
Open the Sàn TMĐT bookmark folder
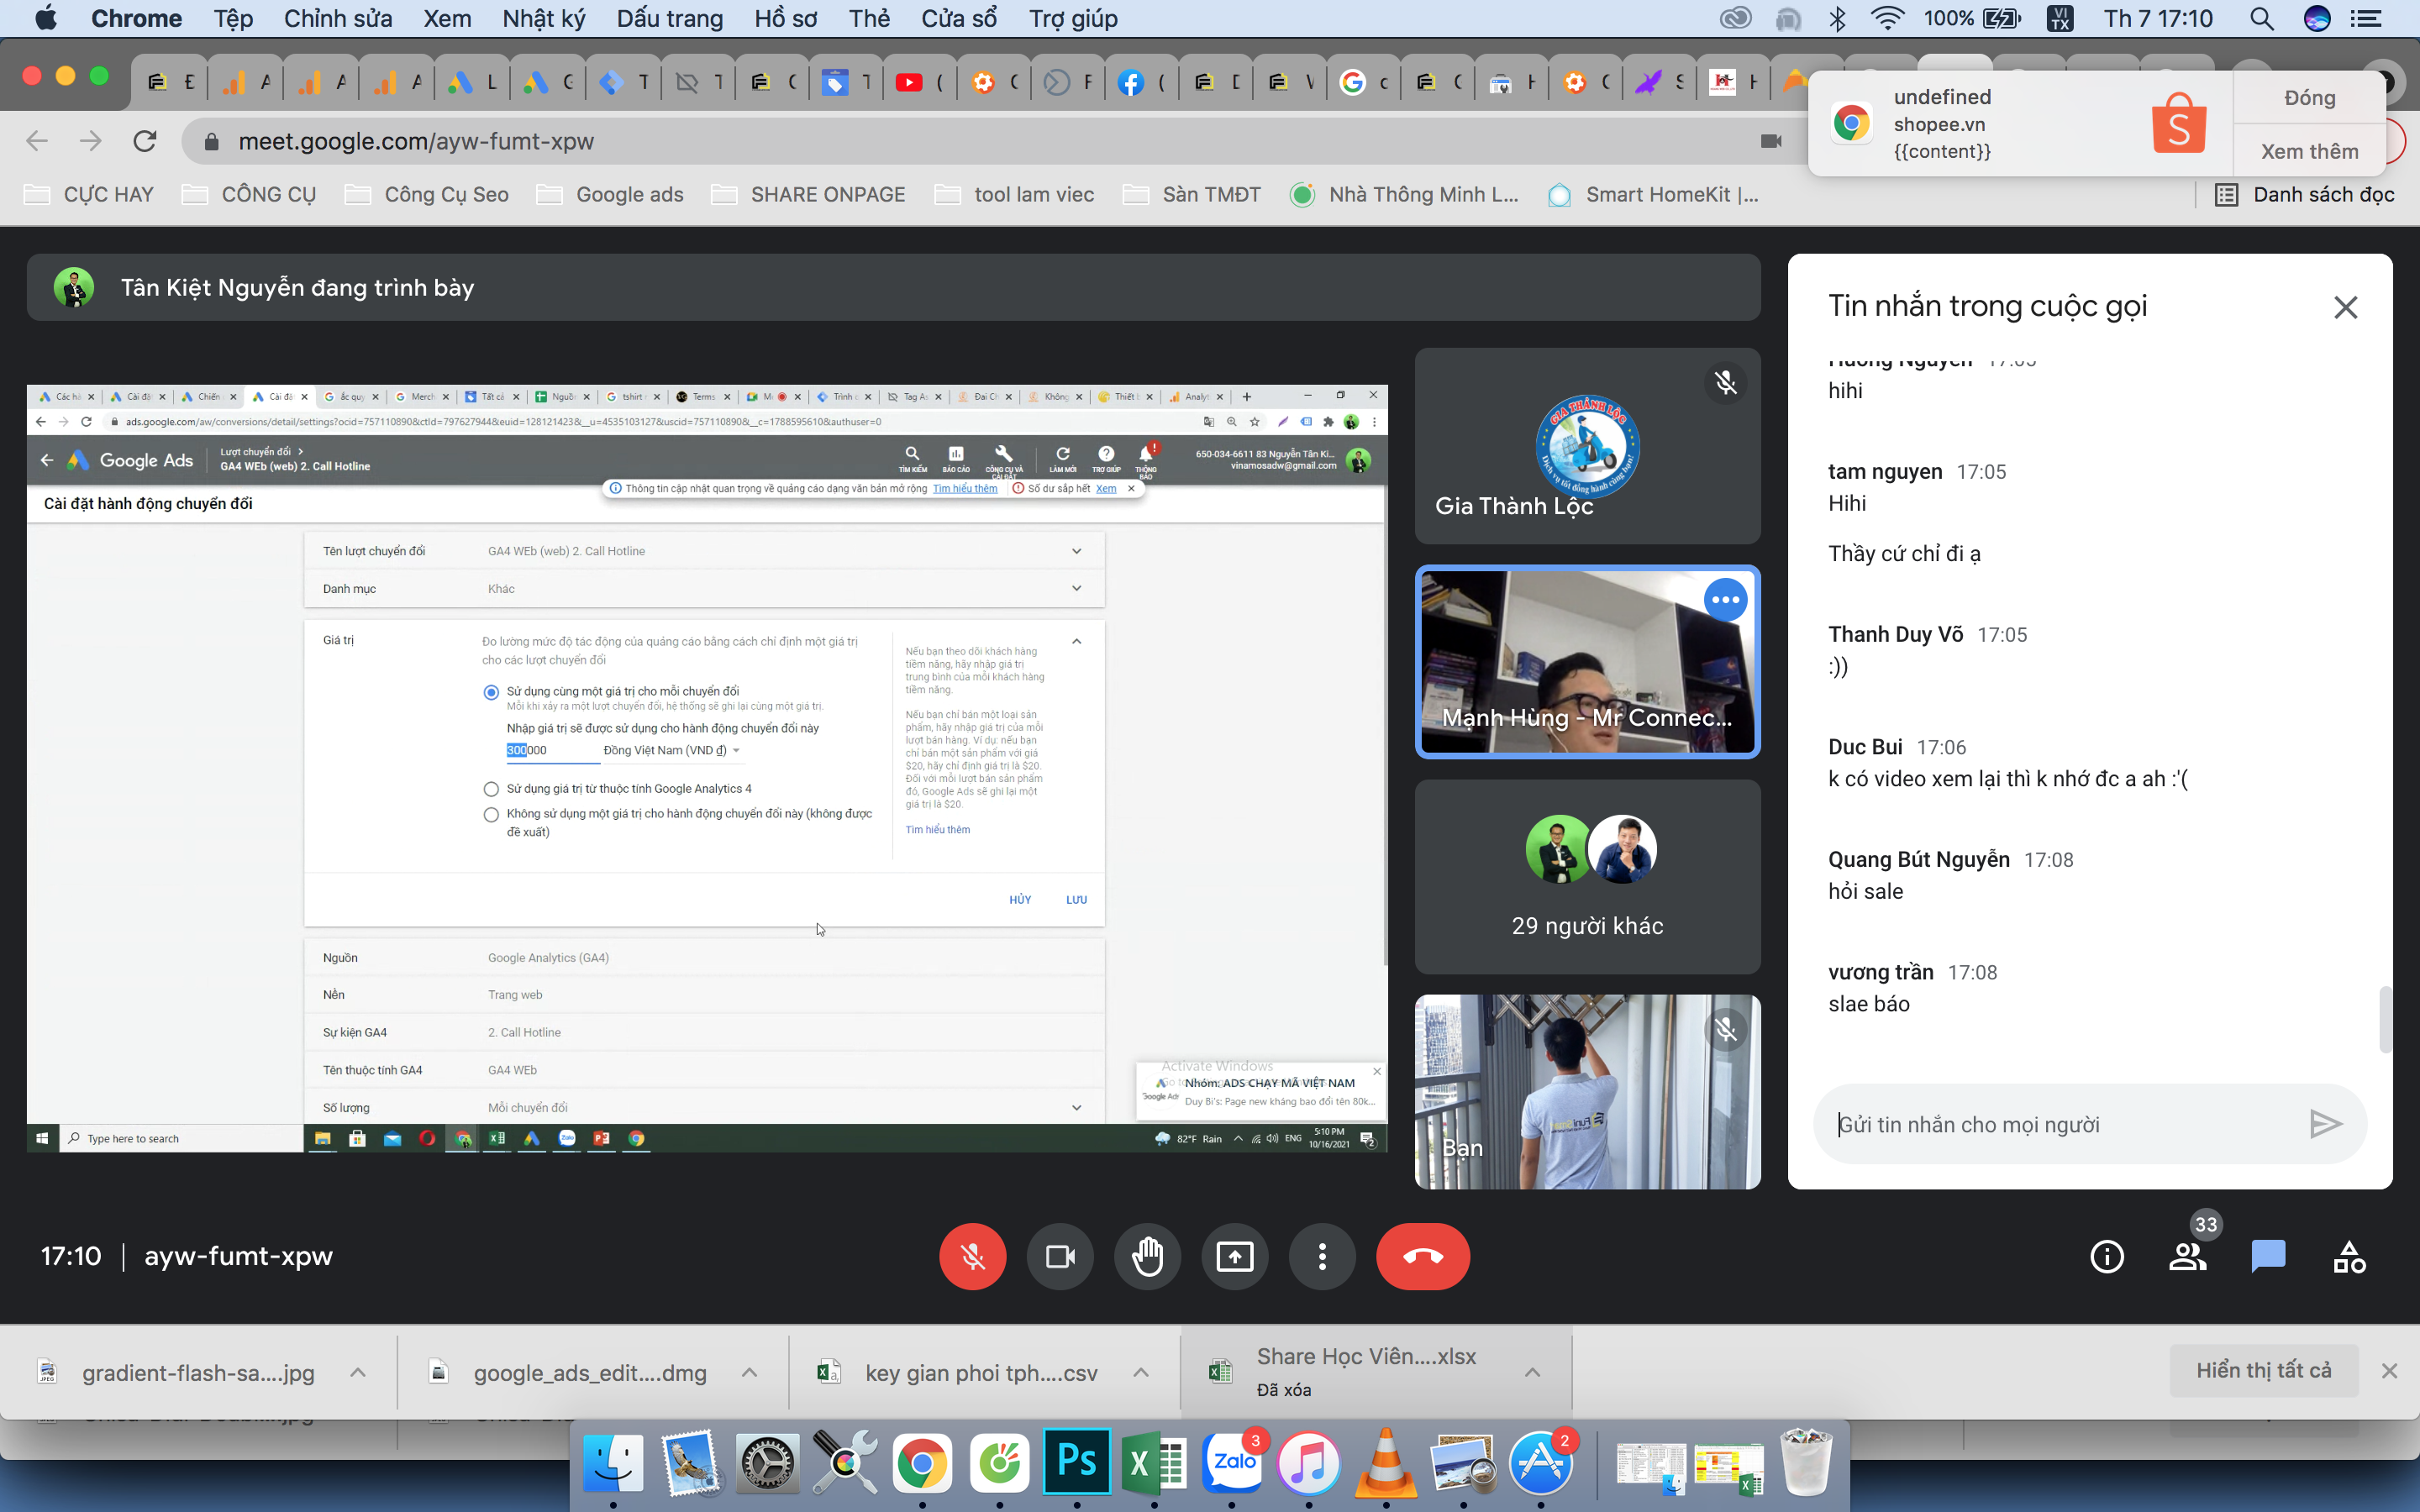coord(1192,194)
